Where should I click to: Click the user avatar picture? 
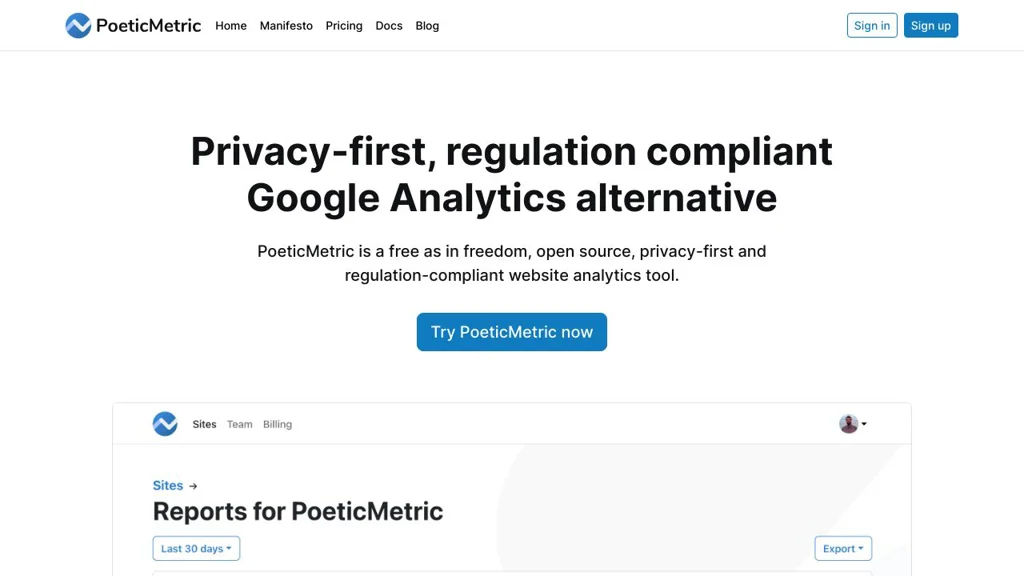[849, 424]
